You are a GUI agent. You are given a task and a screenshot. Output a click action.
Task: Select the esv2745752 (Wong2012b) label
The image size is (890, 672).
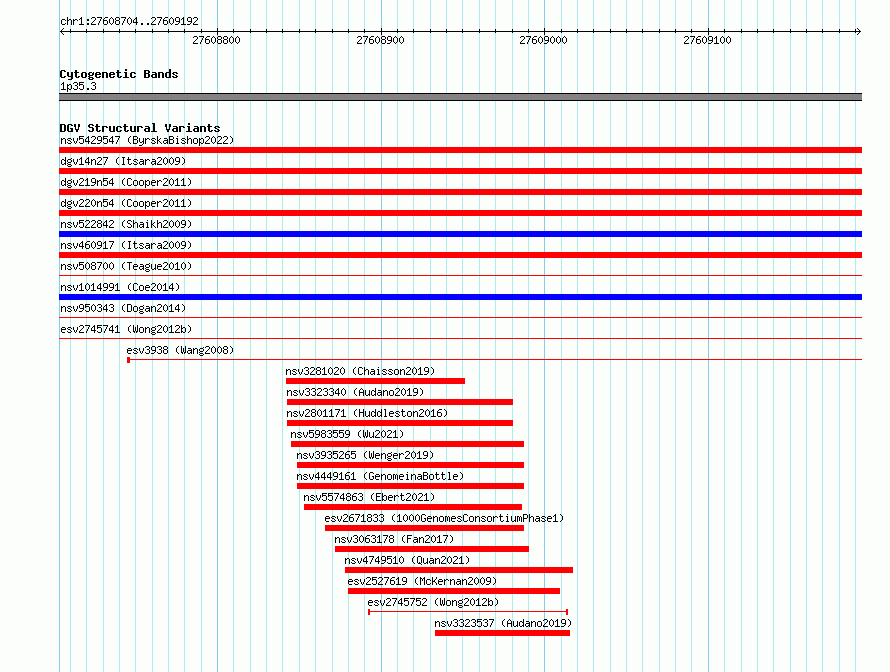pos(433,602)
